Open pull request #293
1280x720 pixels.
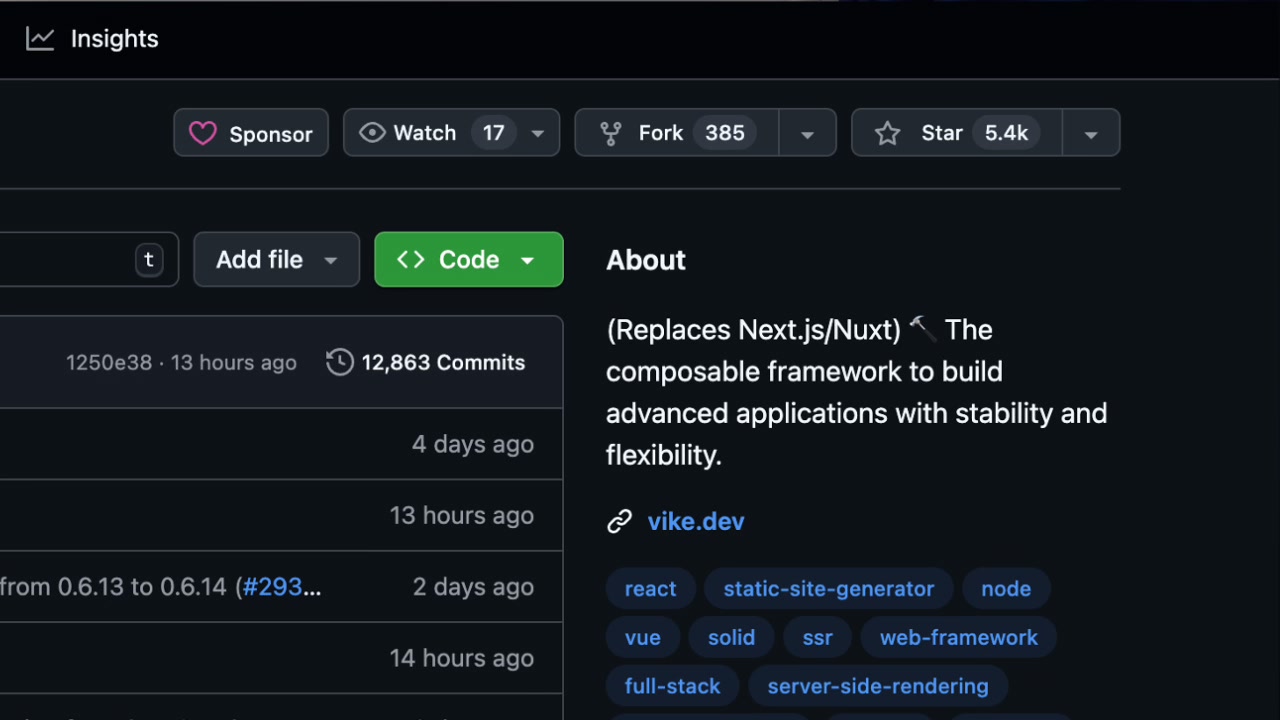coord(272,587)
